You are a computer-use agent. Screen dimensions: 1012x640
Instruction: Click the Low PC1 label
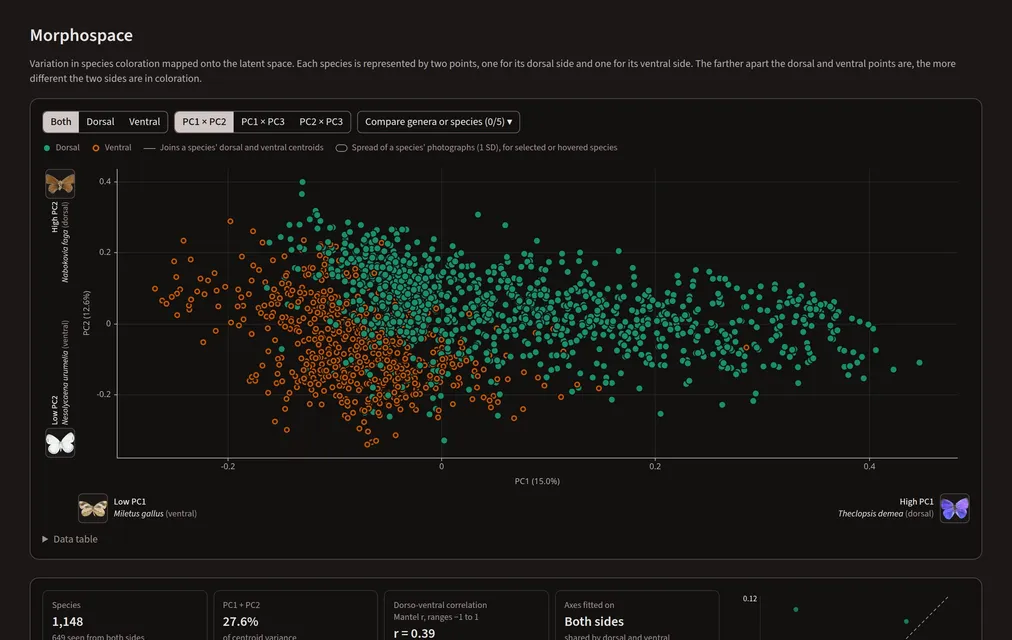pos(130,502)
